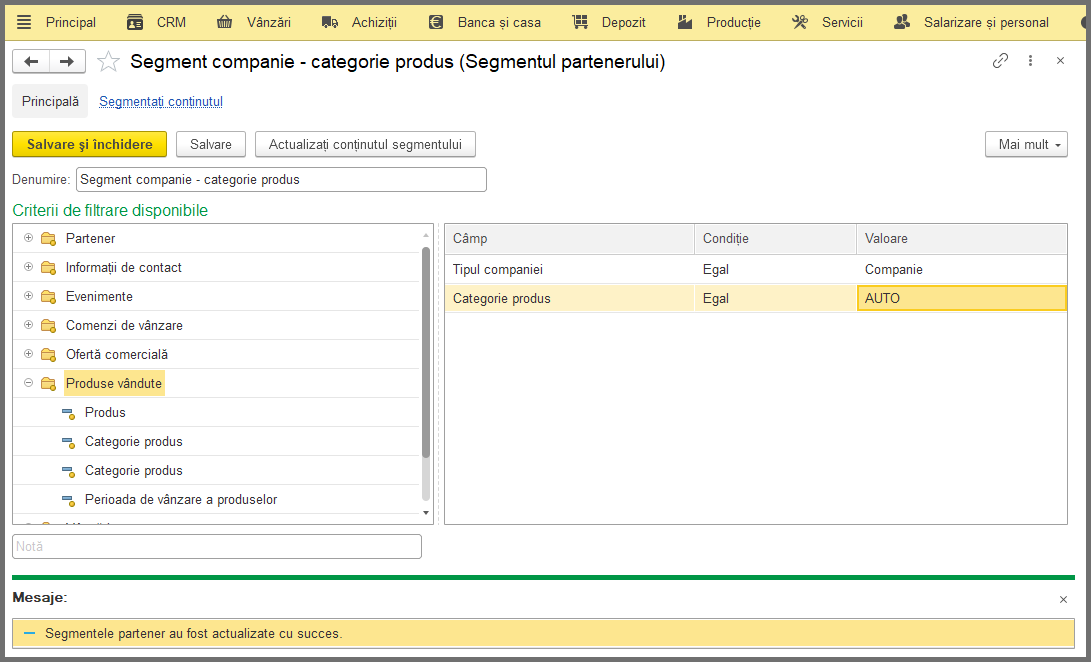Screen dimensions: 1091x662
Task: Click the Notă input field
Action: pyautogui.click(x=217, y=546)
